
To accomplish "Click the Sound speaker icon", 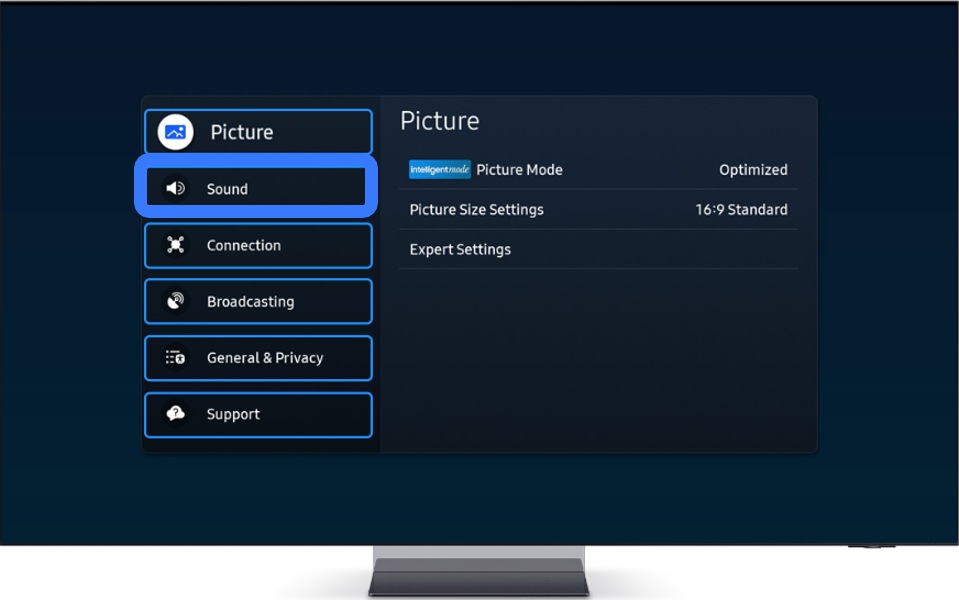I will [176, 188].
